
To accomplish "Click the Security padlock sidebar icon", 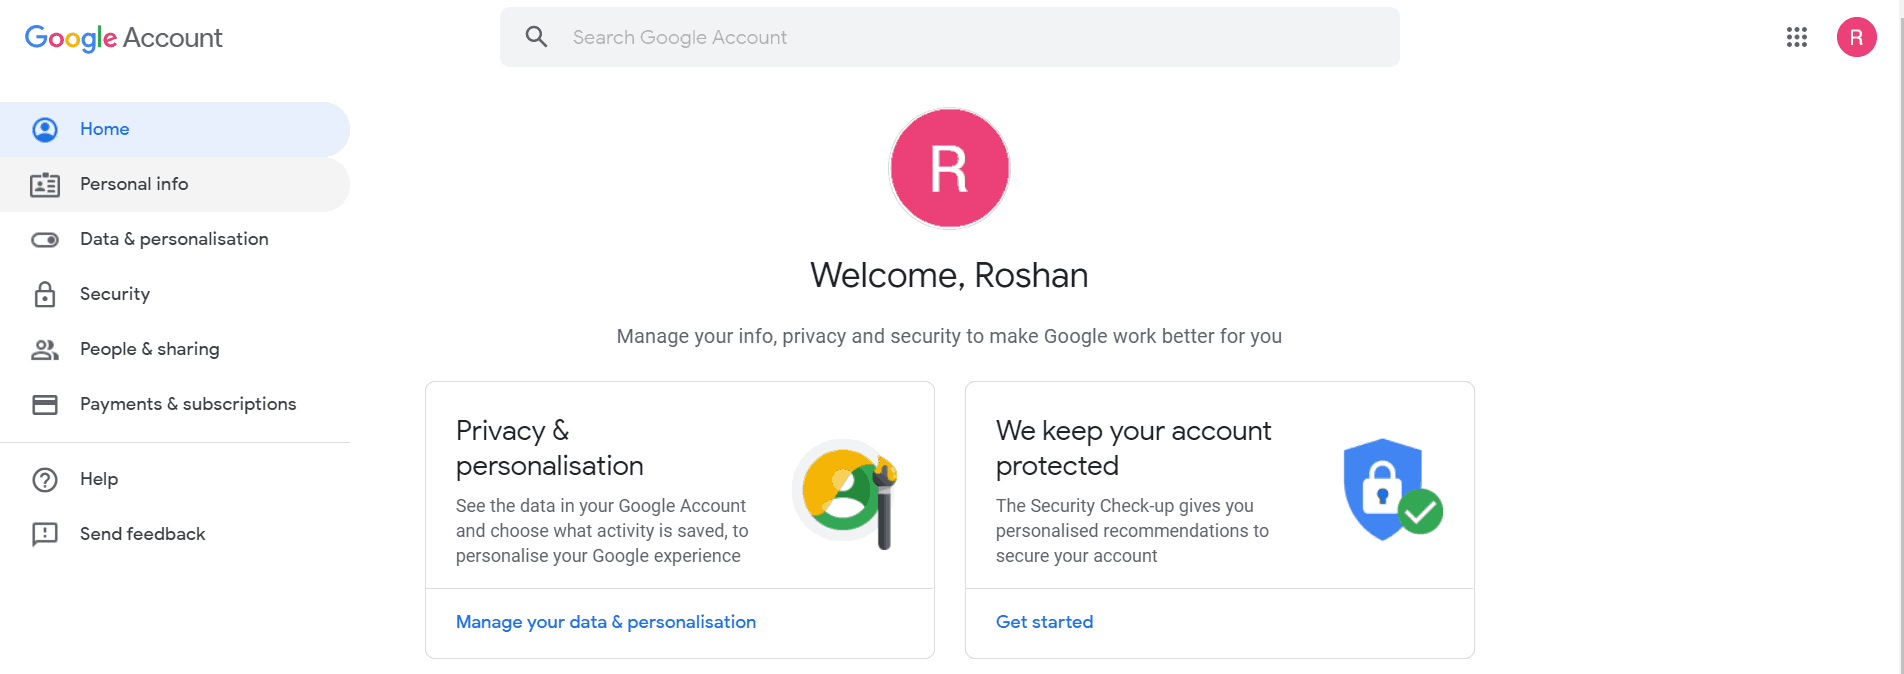I will [x=45, y=294].
